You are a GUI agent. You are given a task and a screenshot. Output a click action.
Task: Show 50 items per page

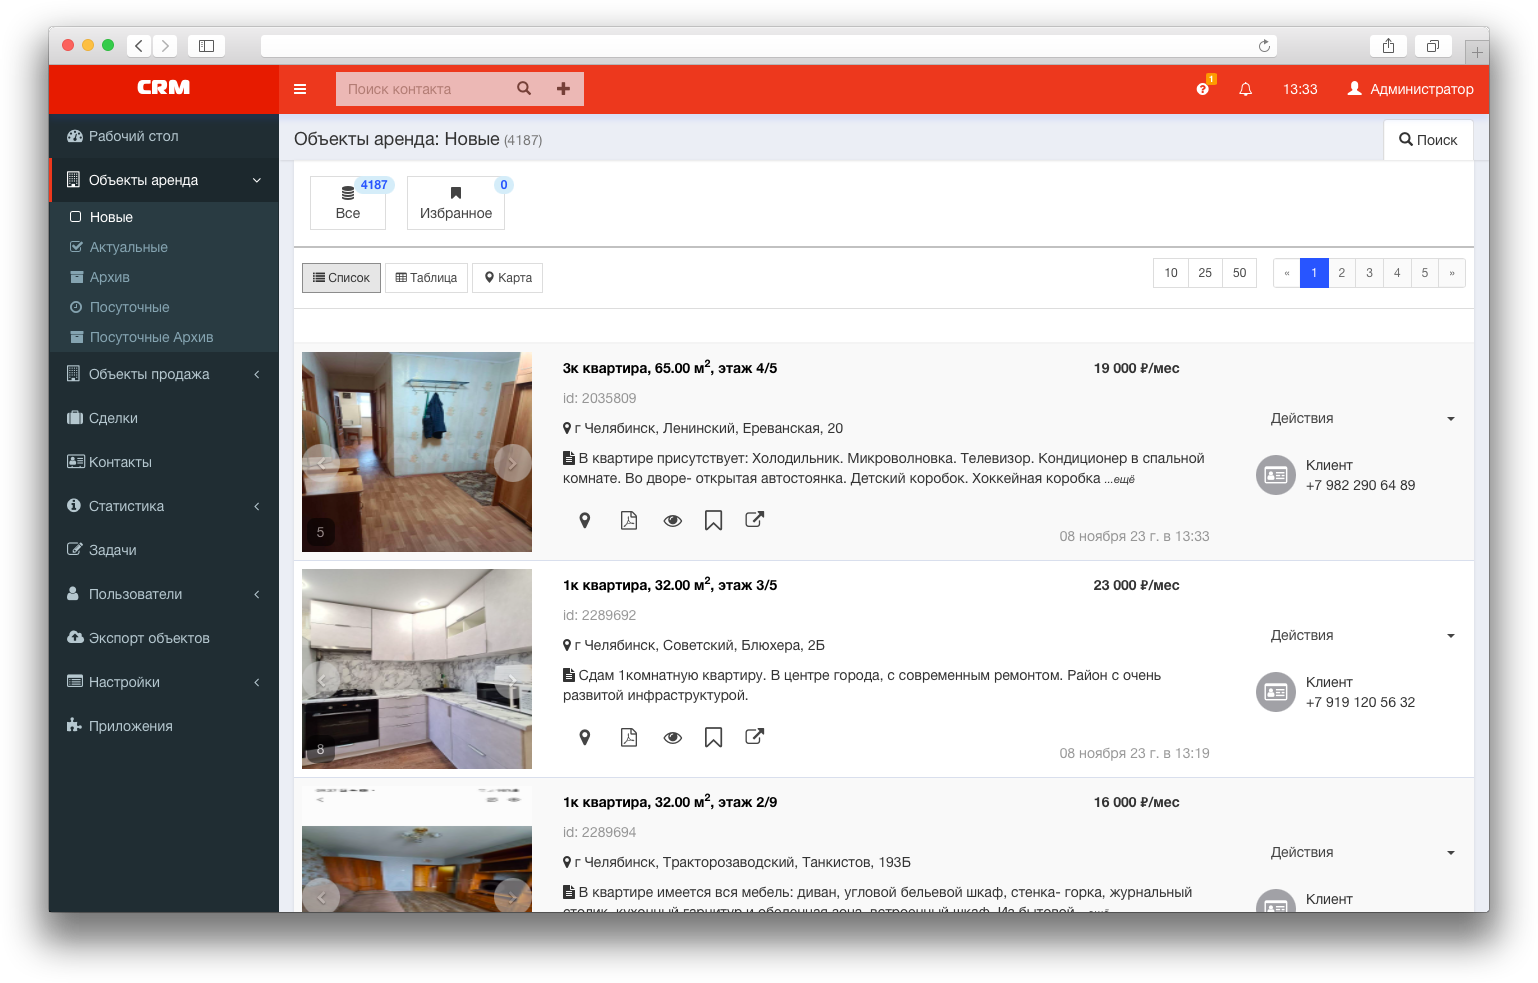1239,273
